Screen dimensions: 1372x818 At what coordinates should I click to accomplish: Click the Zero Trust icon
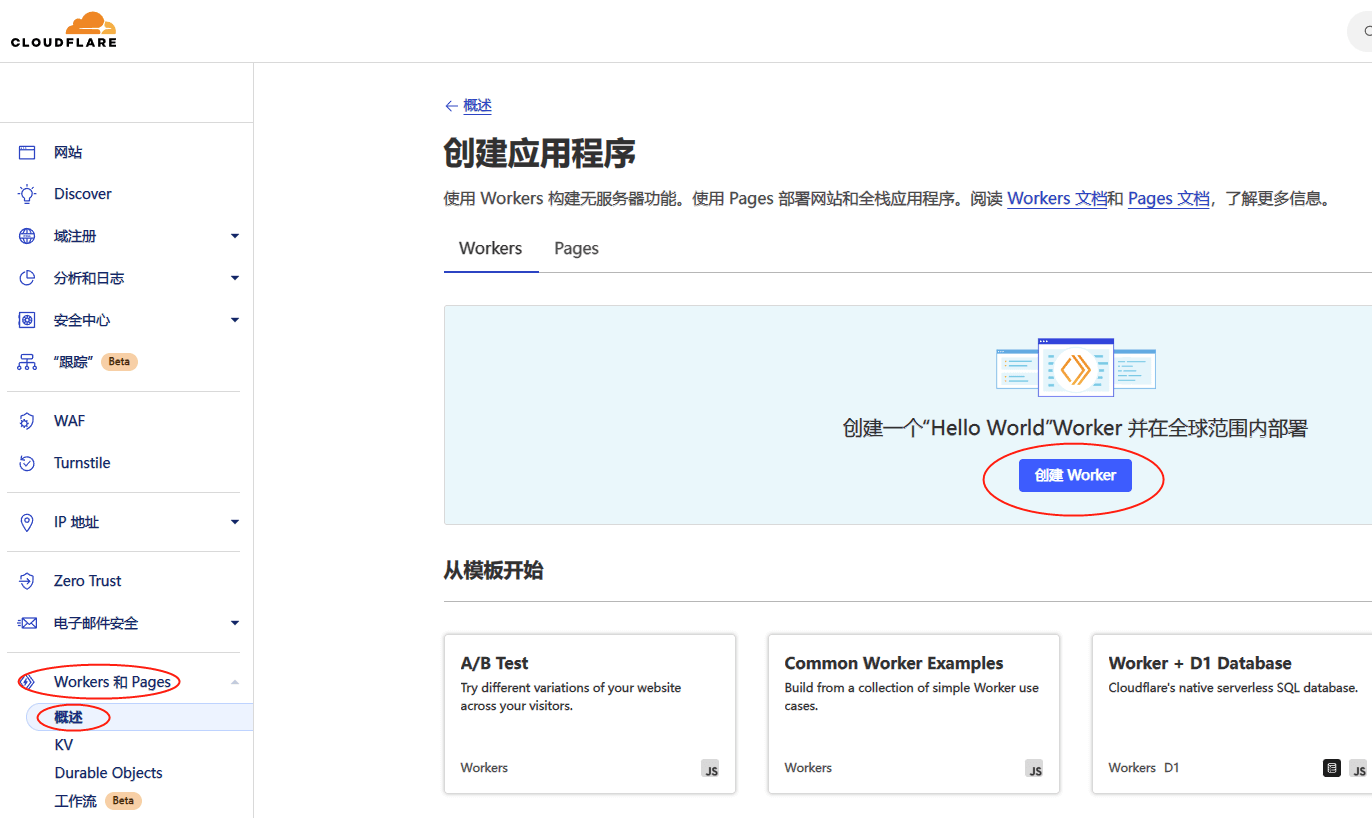[27, 581]
